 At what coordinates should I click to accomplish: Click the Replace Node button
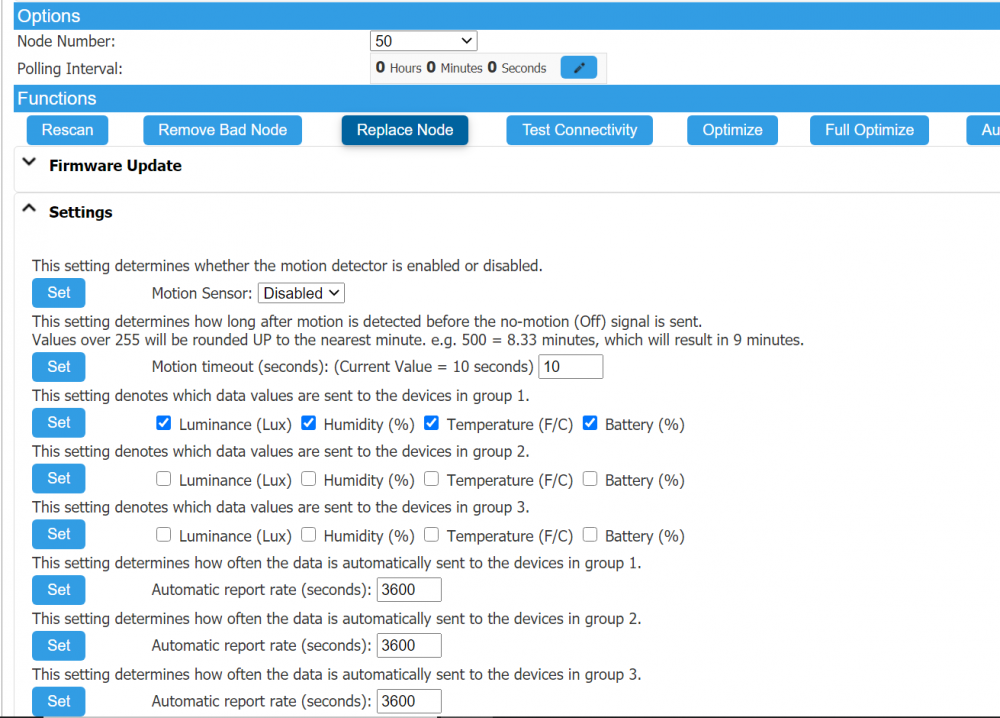click(404, 130)
